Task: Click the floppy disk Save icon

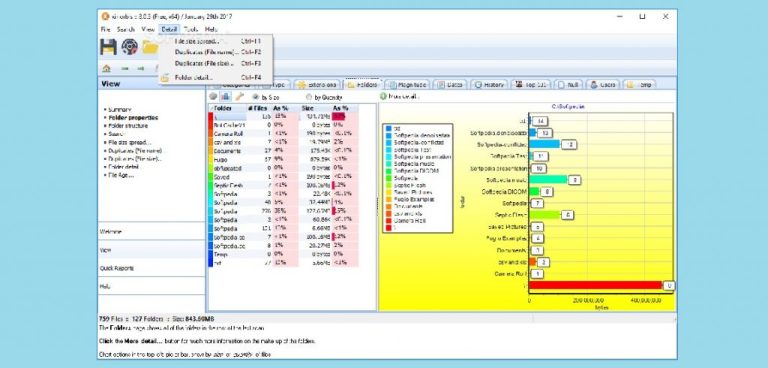Action: [109, 47]
